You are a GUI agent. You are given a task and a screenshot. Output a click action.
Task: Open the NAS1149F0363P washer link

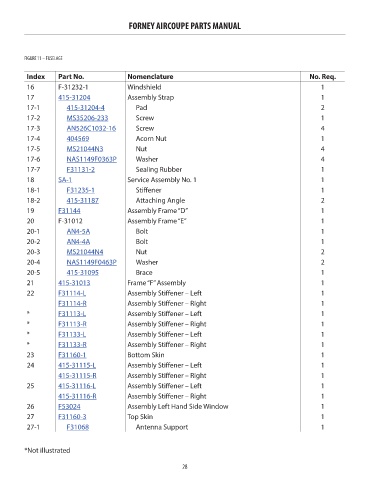[x=91, y=159]
